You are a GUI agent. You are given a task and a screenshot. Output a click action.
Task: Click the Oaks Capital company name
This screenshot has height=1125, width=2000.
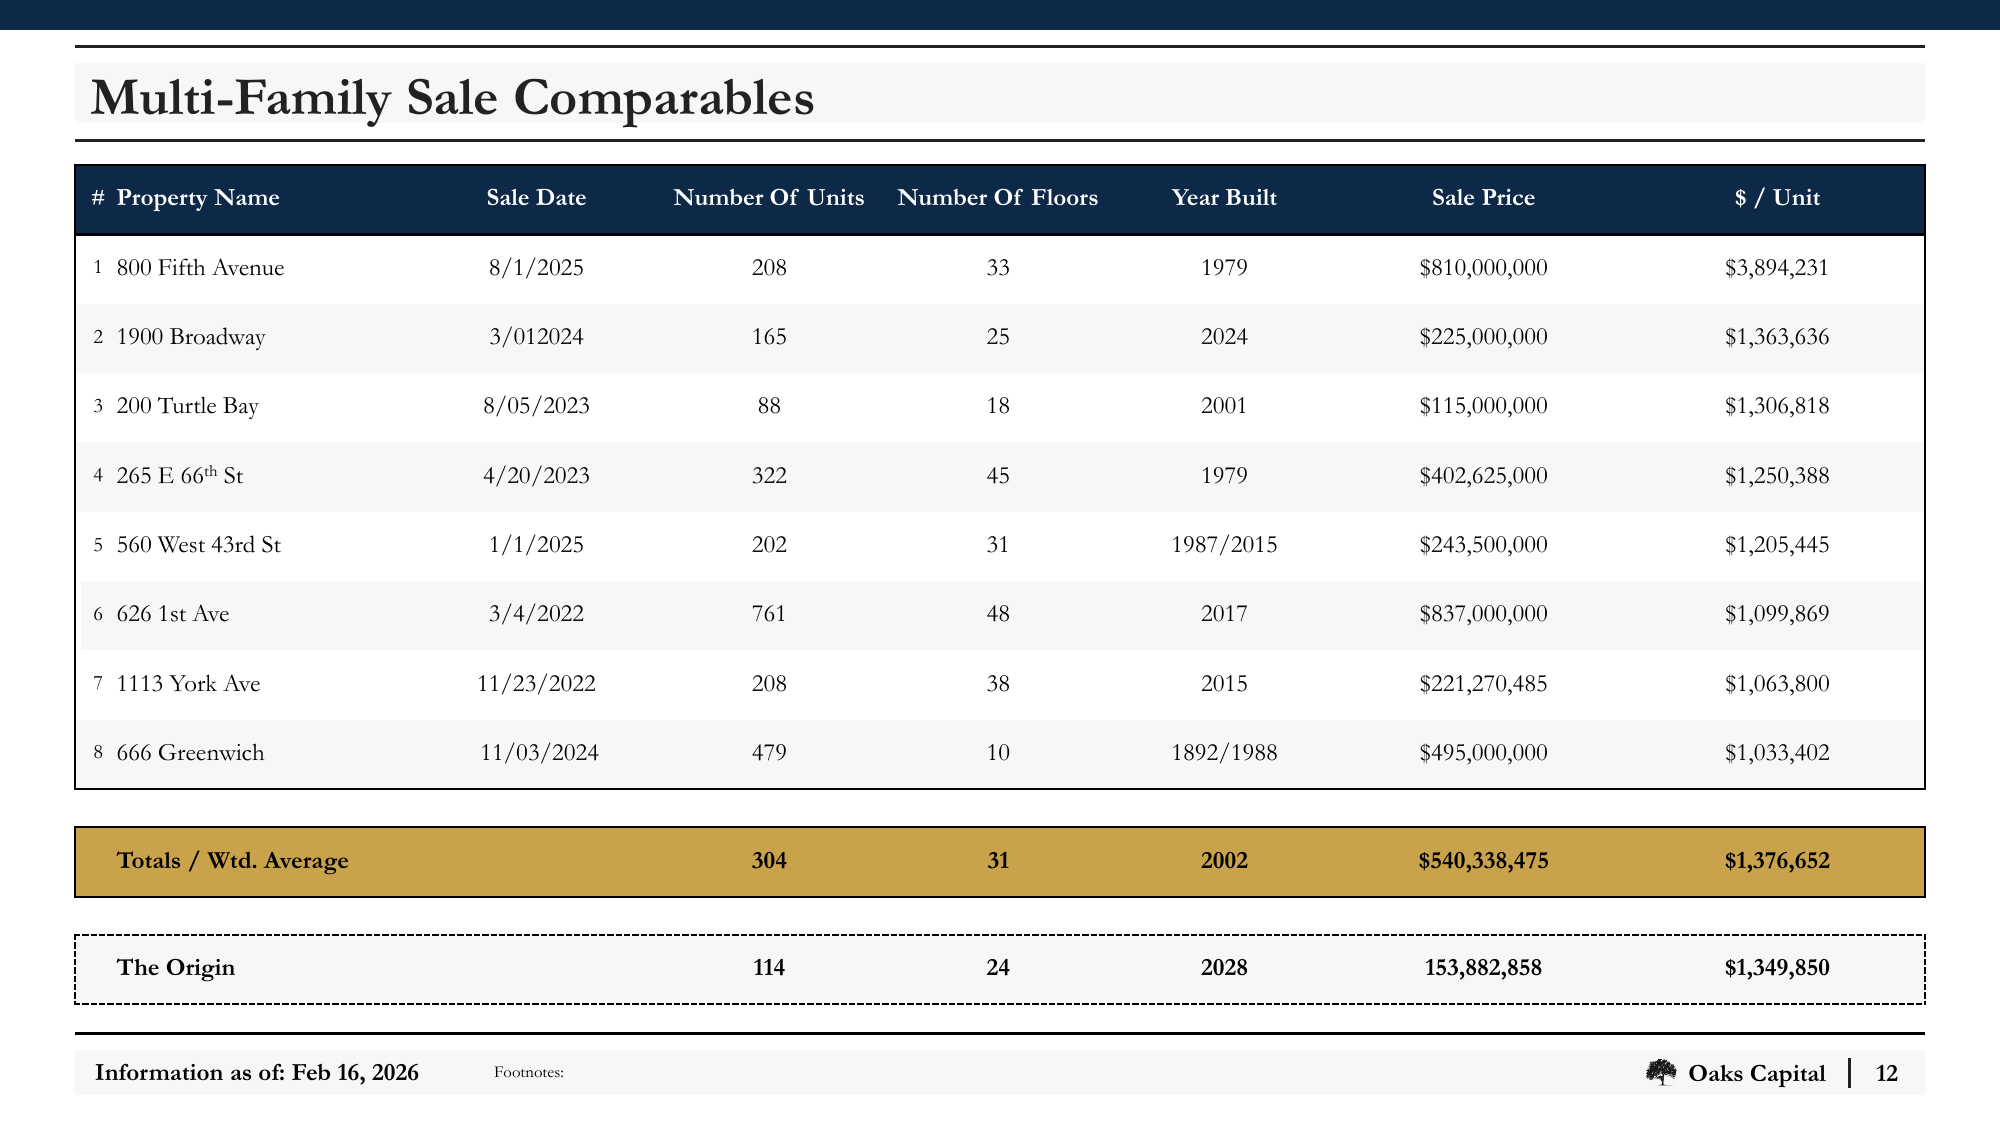1756,1074
